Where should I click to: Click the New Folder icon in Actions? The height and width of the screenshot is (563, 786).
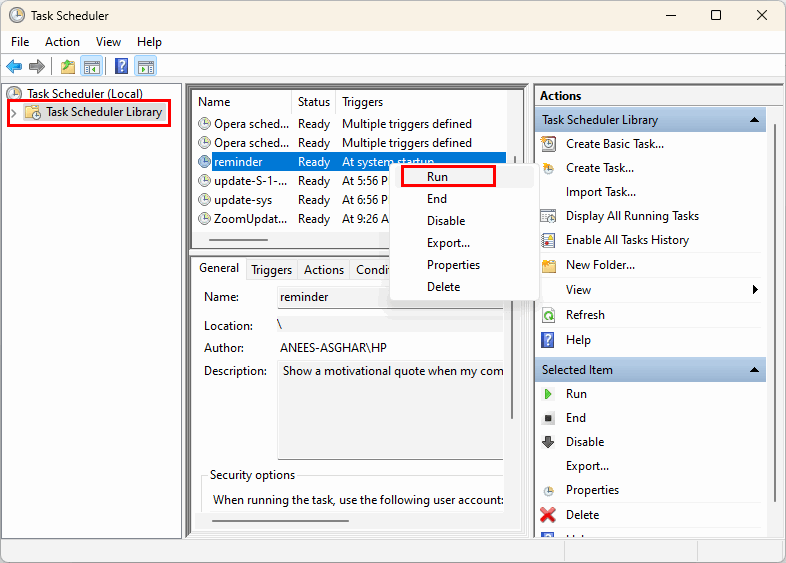point(548,265)
